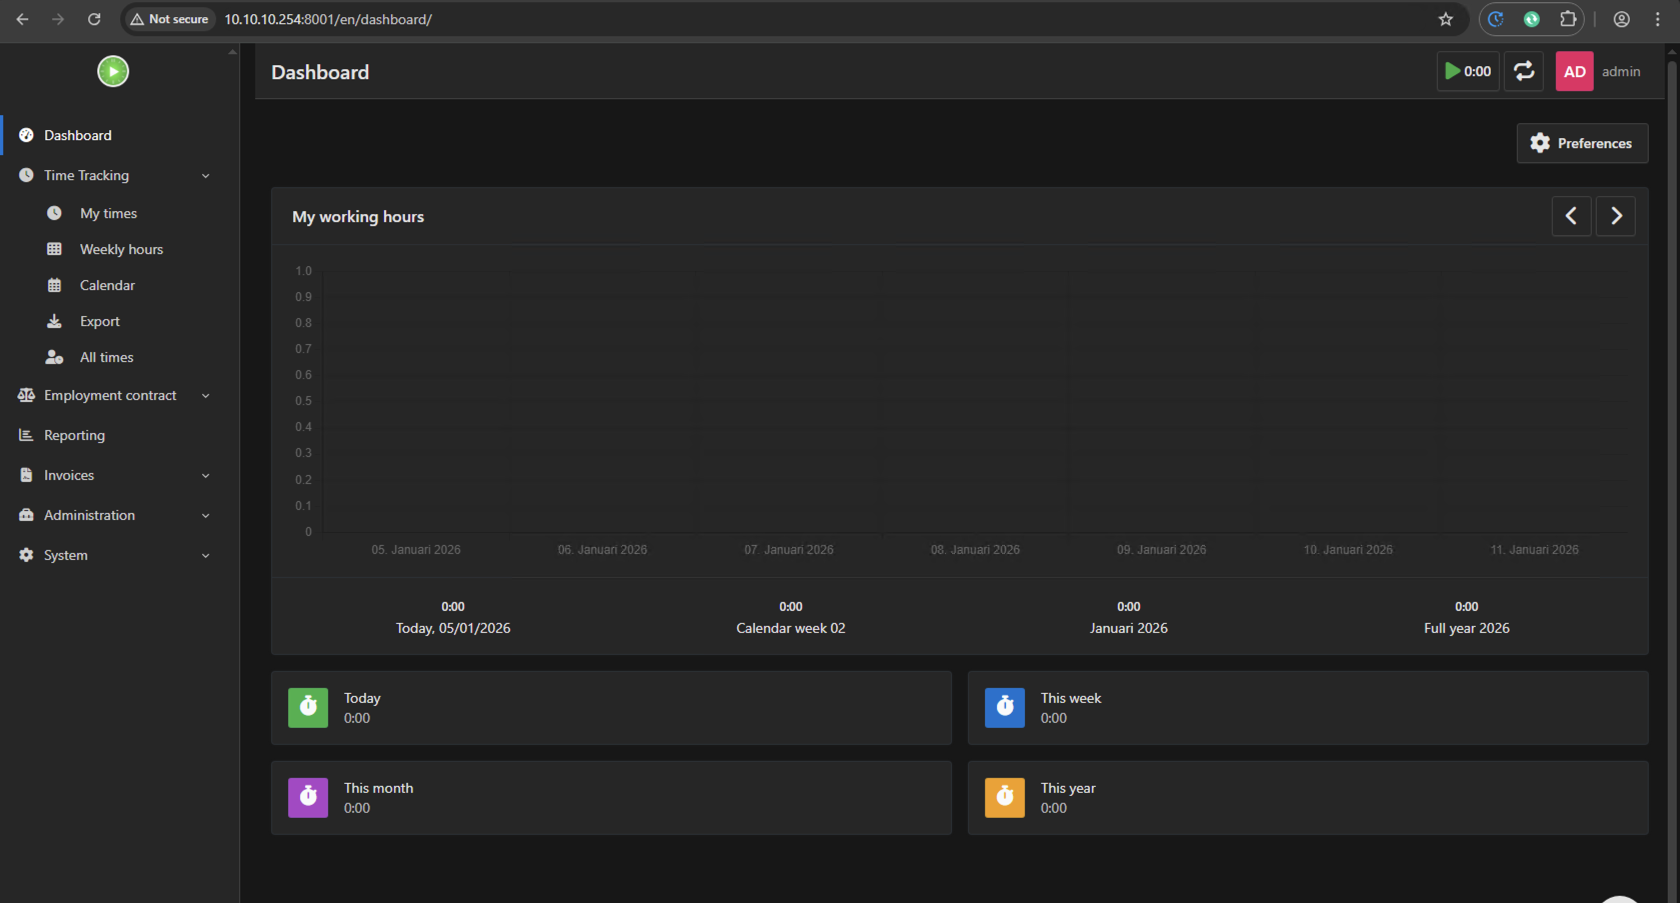
Task: Expand the System section chevron
Action: tap(206, 556)
